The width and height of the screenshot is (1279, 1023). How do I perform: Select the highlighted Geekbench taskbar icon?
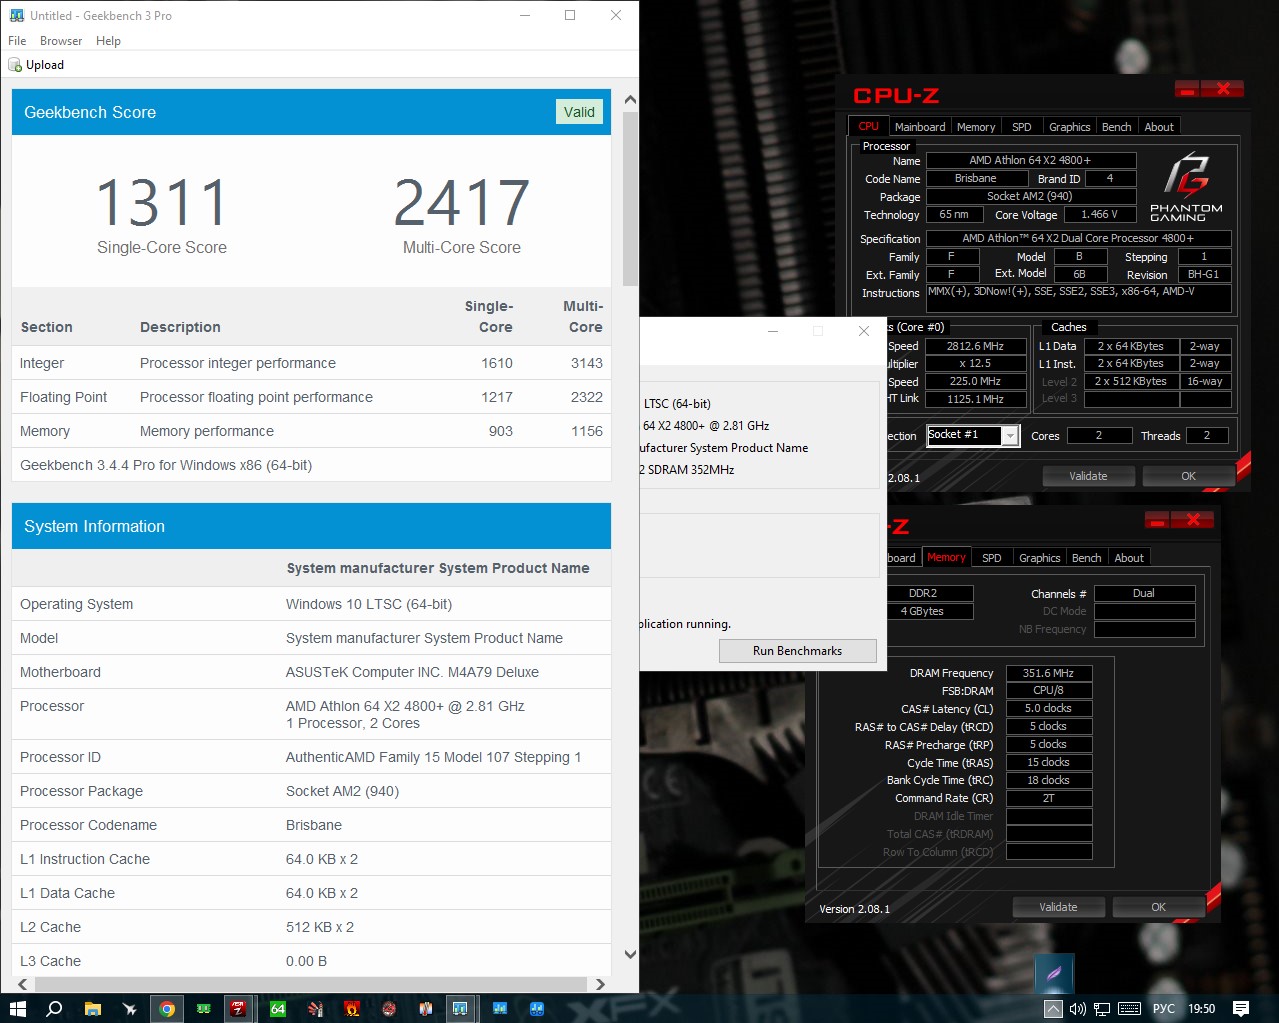click(460, 1008)
